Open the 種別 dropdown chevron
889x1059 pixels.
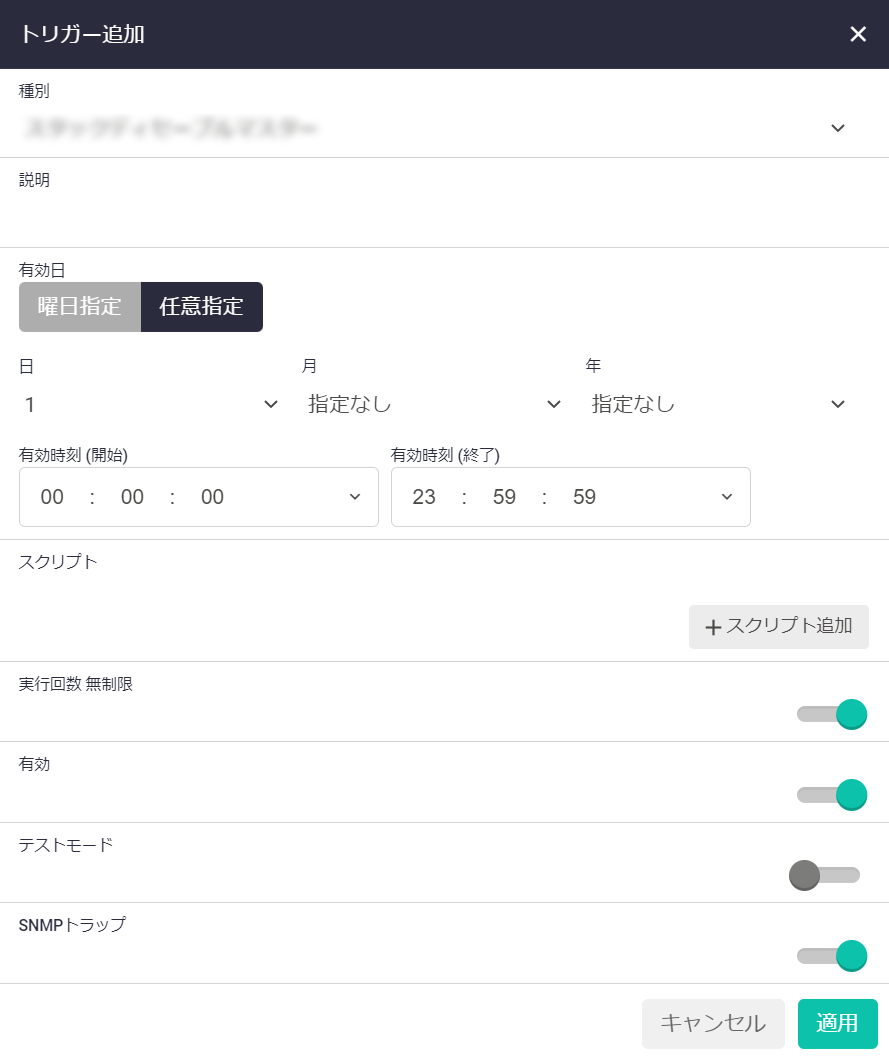[x=838, y=128]
